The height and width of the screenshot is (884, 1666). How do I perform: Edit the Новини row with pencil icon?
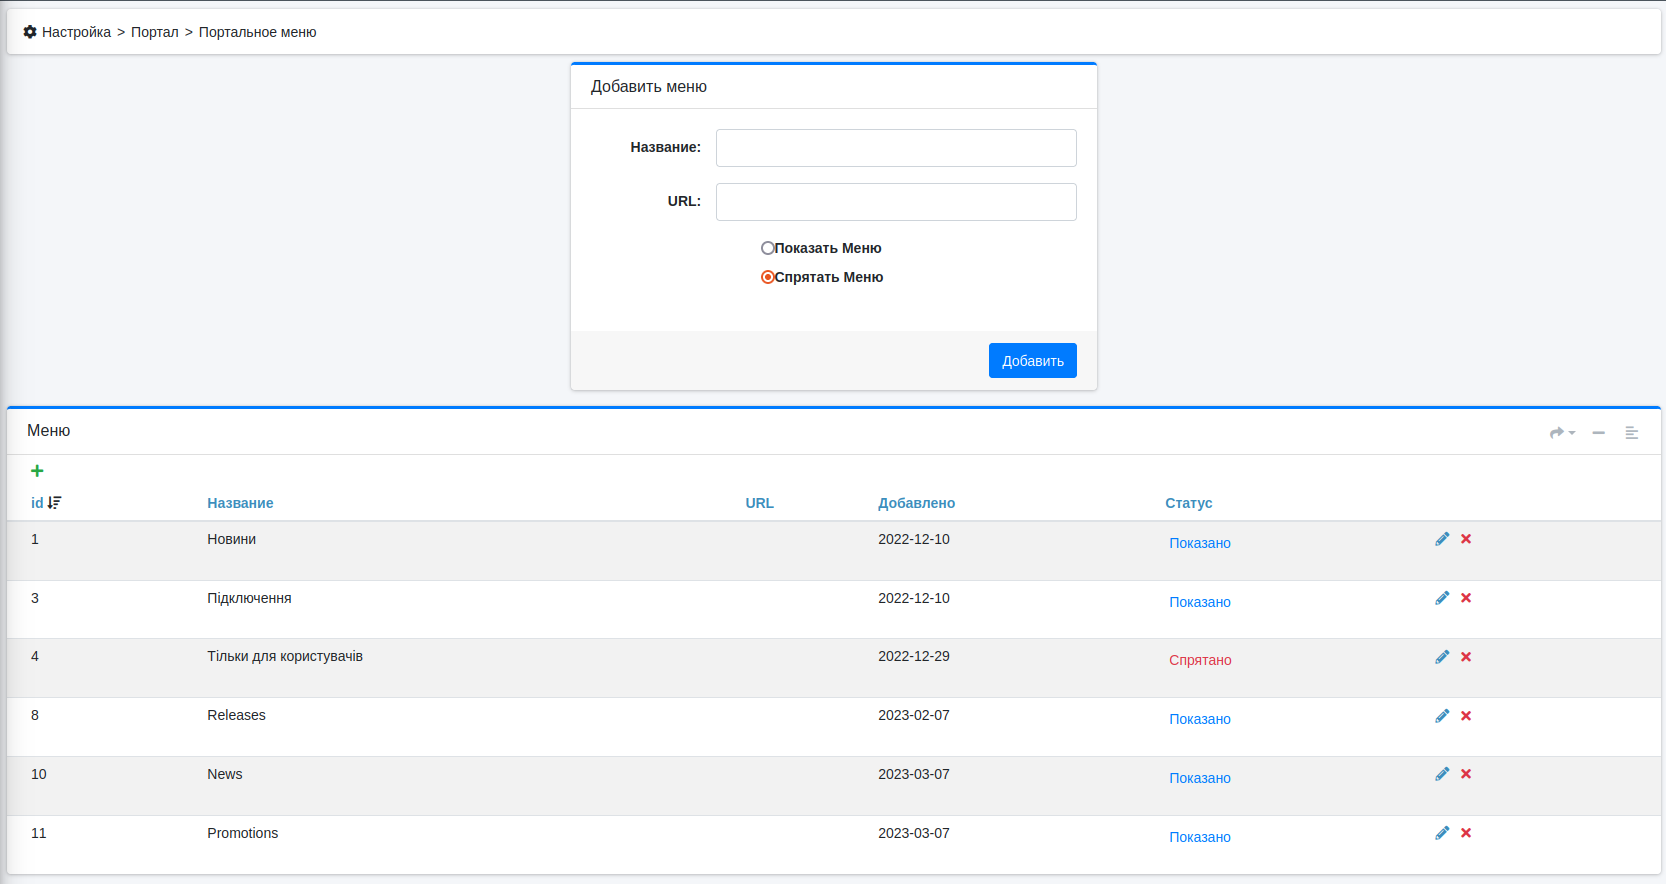(x=1442, y=539)
